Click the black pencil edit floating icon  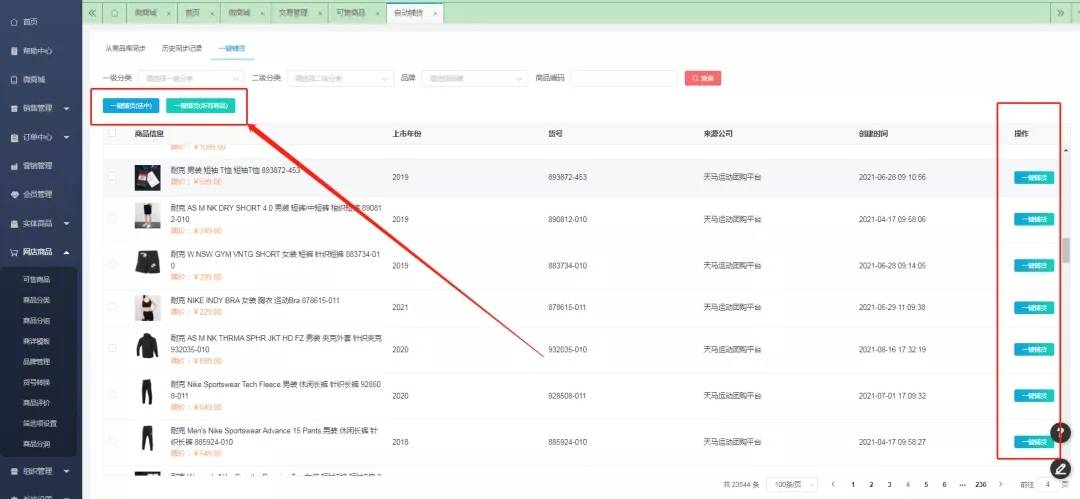pyautogui.click(x=1061, y=468)
